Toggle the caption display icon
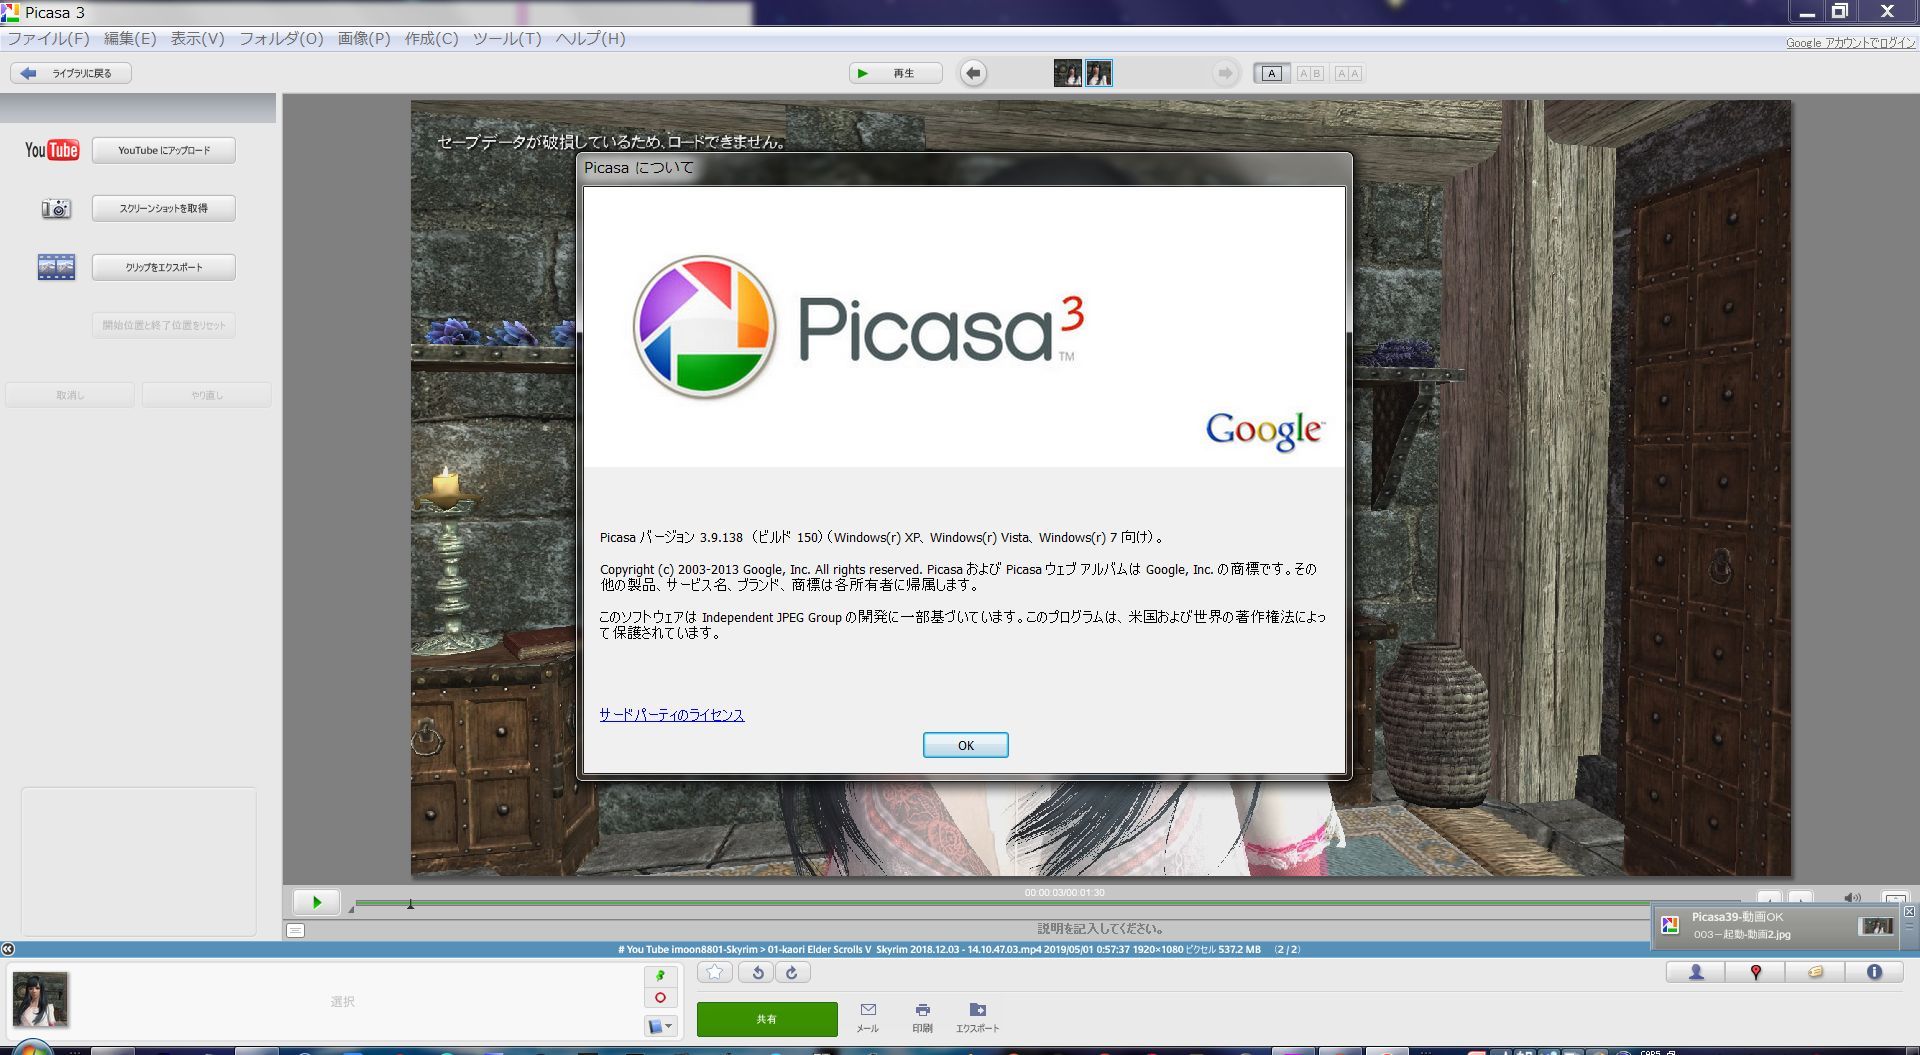The width and height of the screenshot is (1920, 1055). (295, 930)
